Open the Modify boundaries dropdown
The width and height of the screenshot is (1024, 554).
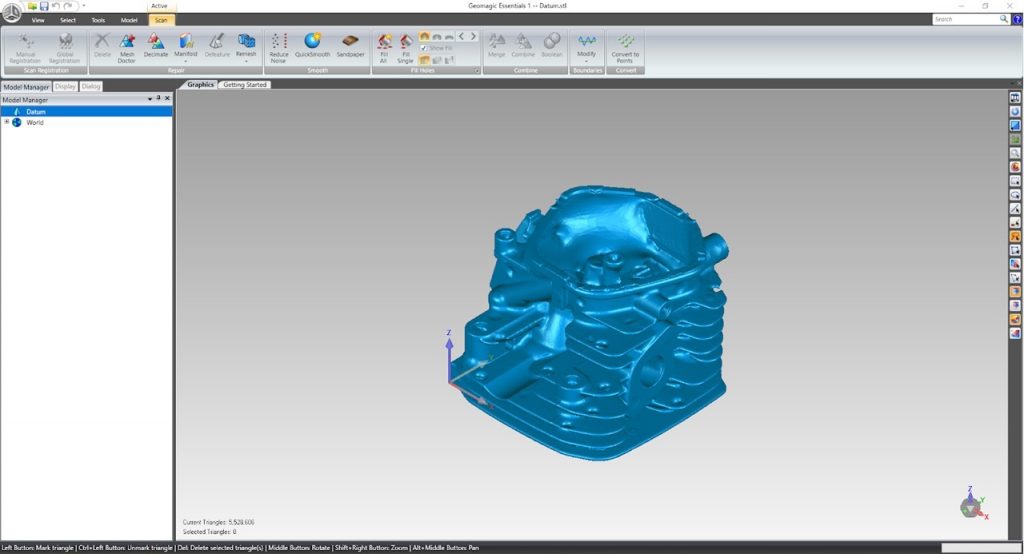(x=586, y=61)
